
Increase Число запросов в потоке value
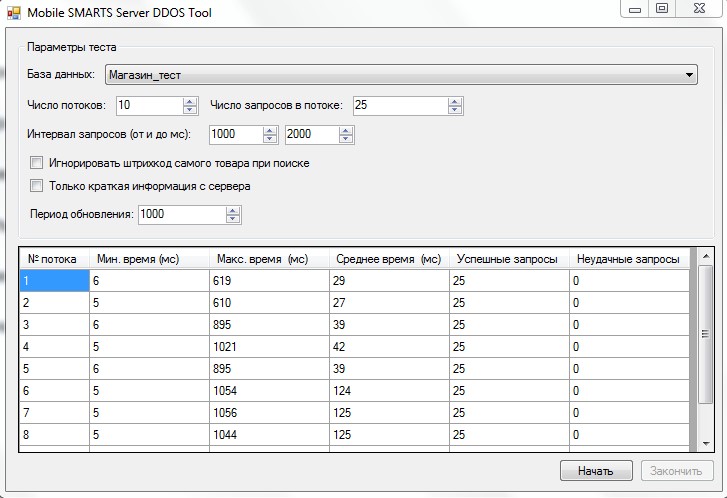click(455, 102)
